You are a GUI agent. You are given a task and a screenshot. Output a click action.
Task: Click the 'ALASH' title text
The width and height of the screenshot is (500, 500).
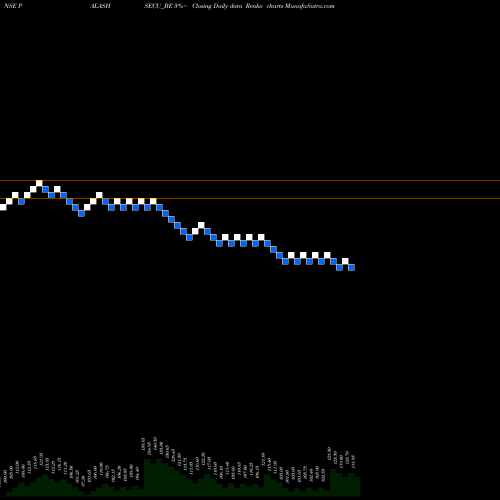coord(100,6)
